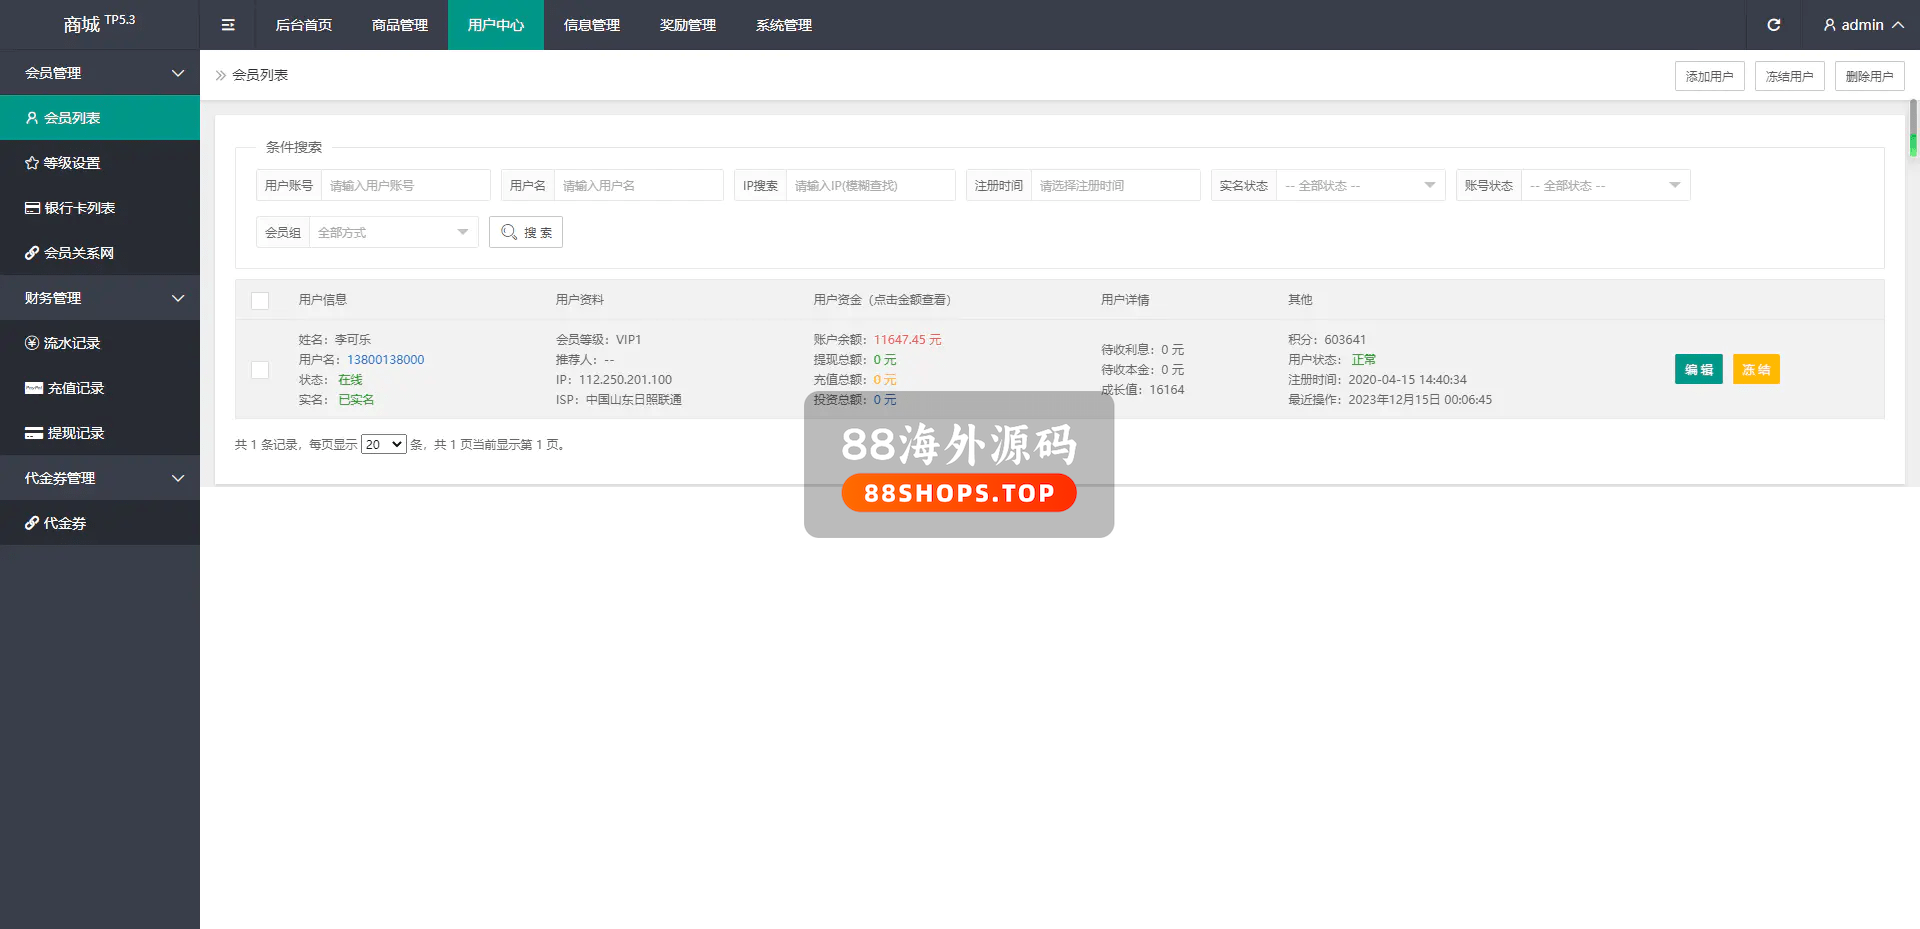
Task: Open 提现记录 sidebar entry
Action: [74, 433]
